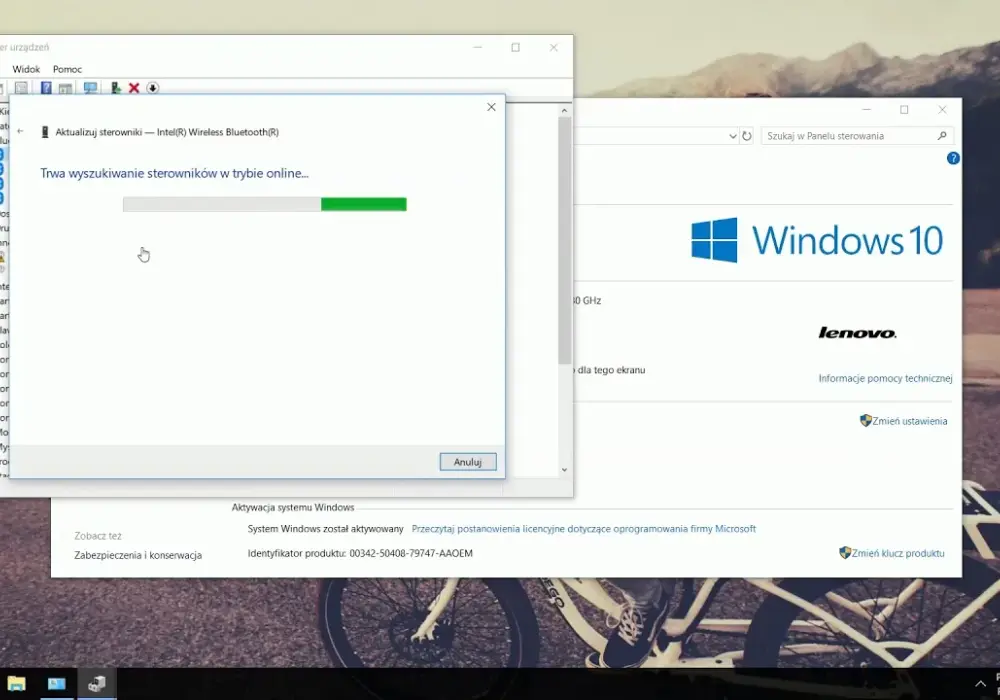The height and width of the screenshot is (700, 1000).
Task: Click the scan for hardware changes monitor icon
Action: (90, 88)
